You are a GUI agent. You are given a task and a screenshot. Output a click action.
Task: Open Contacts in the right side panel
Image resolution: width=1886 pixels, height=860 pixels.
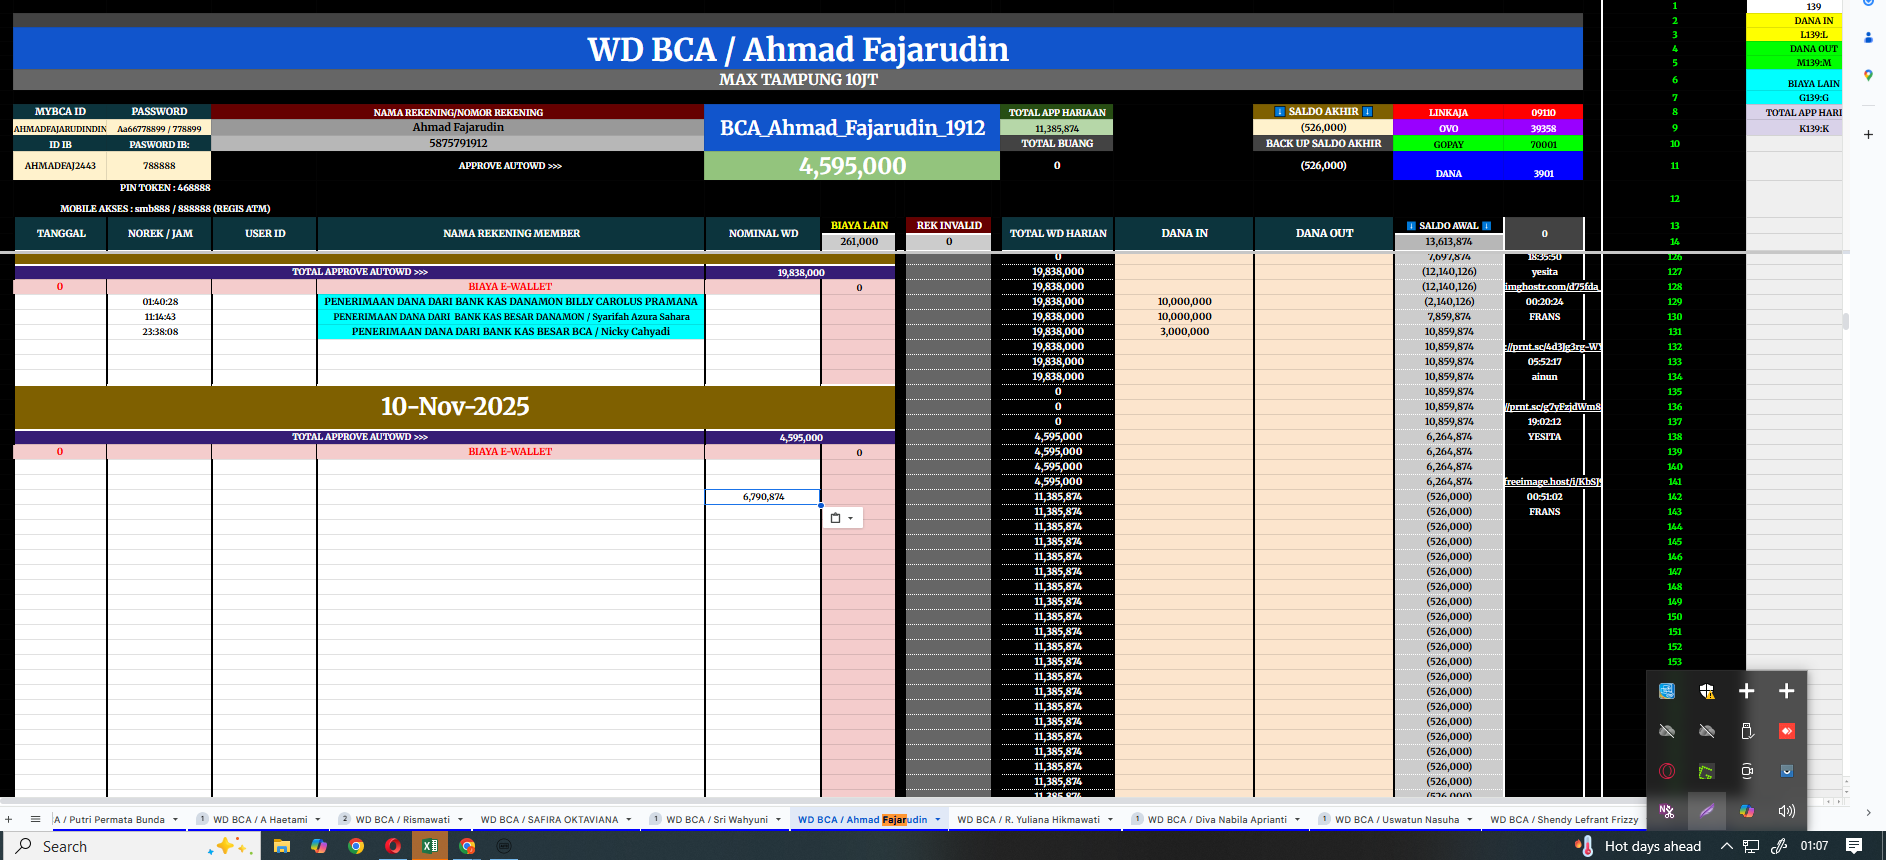(x=1868, y=37)
